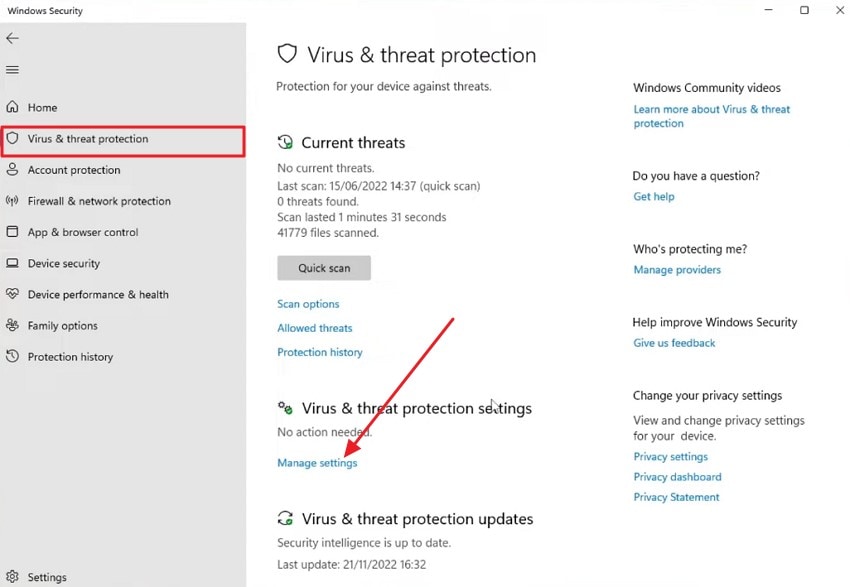
Task: Click the Scan options link
Action: tap(308, 303)
